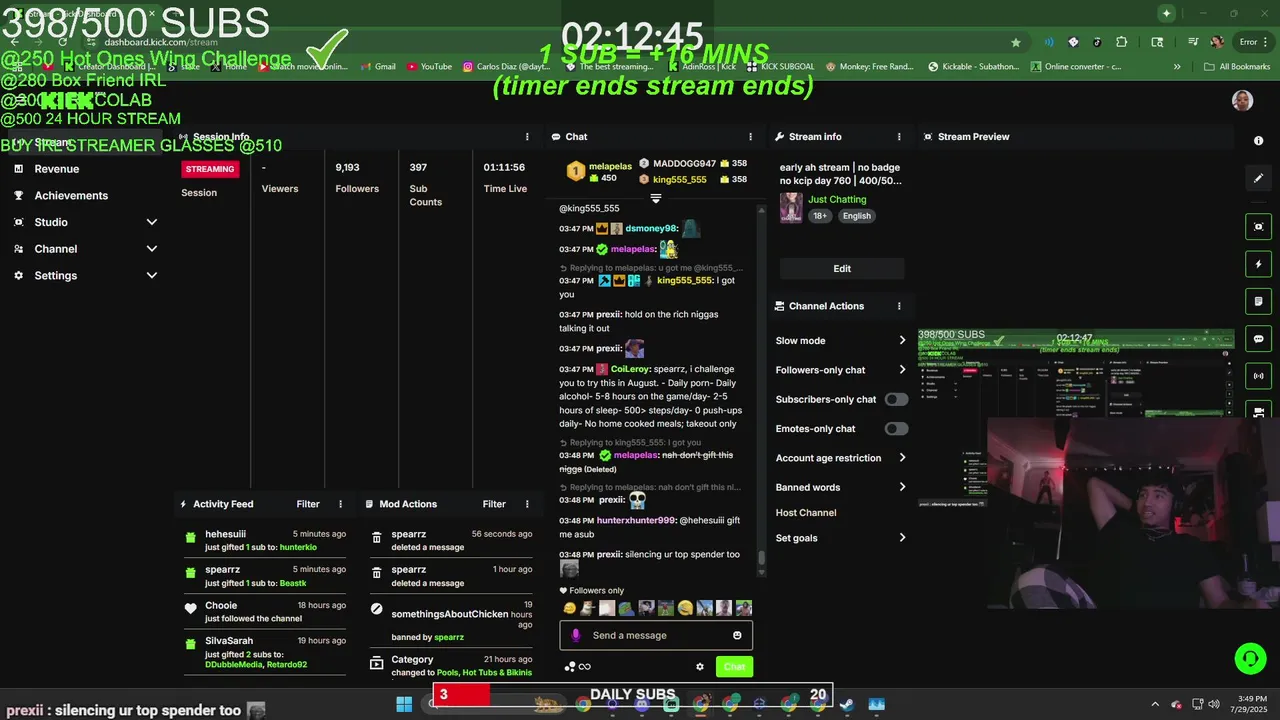1280x720 pixels.
Task: Click the three-circles icon below message box
Action: [569, 667]
